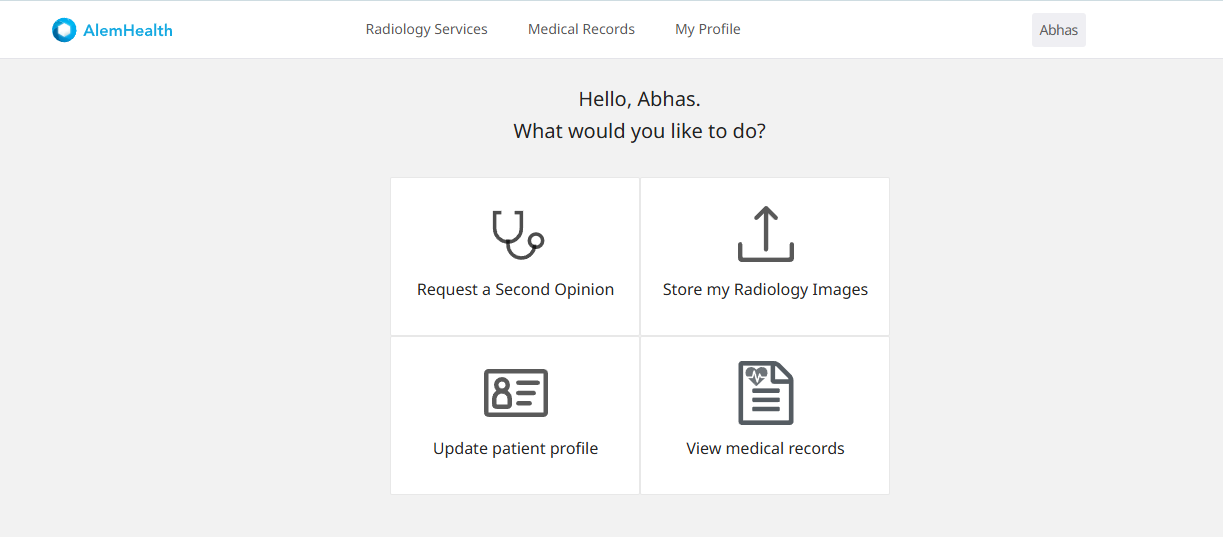Click the stethoscope icon

coord(518,235)
